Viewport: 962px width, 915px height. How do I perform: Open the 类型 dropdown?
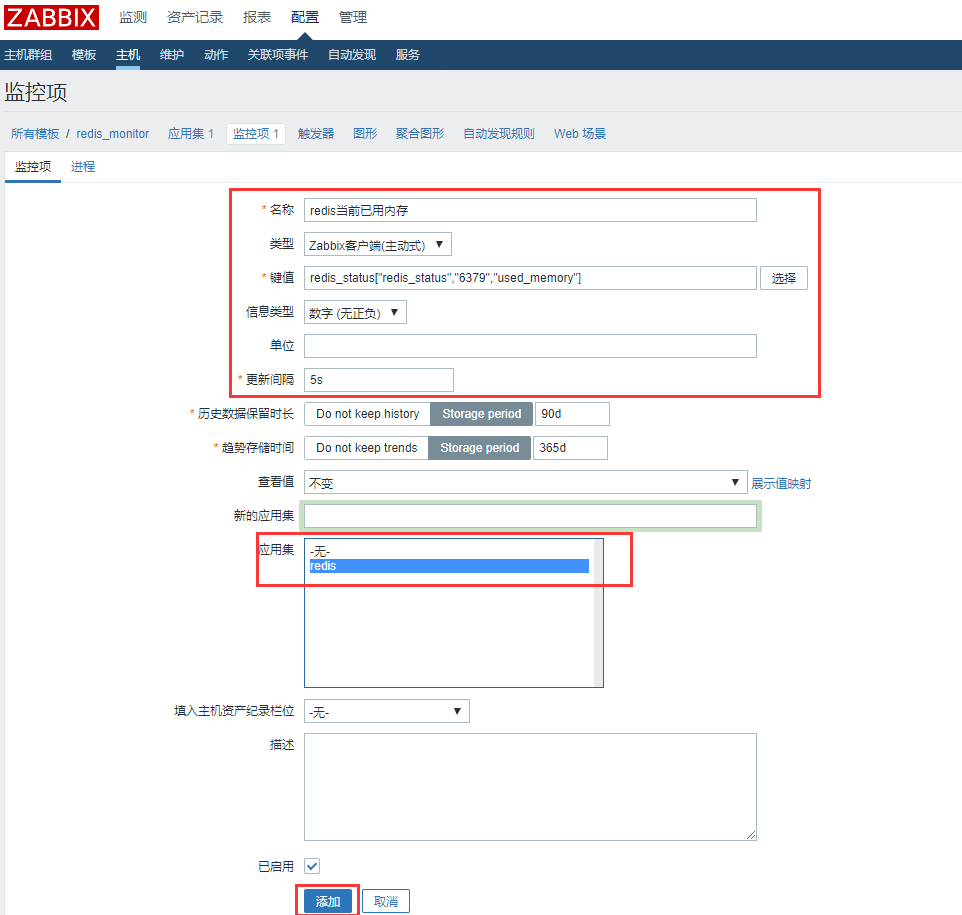click(x=378, y=244)
